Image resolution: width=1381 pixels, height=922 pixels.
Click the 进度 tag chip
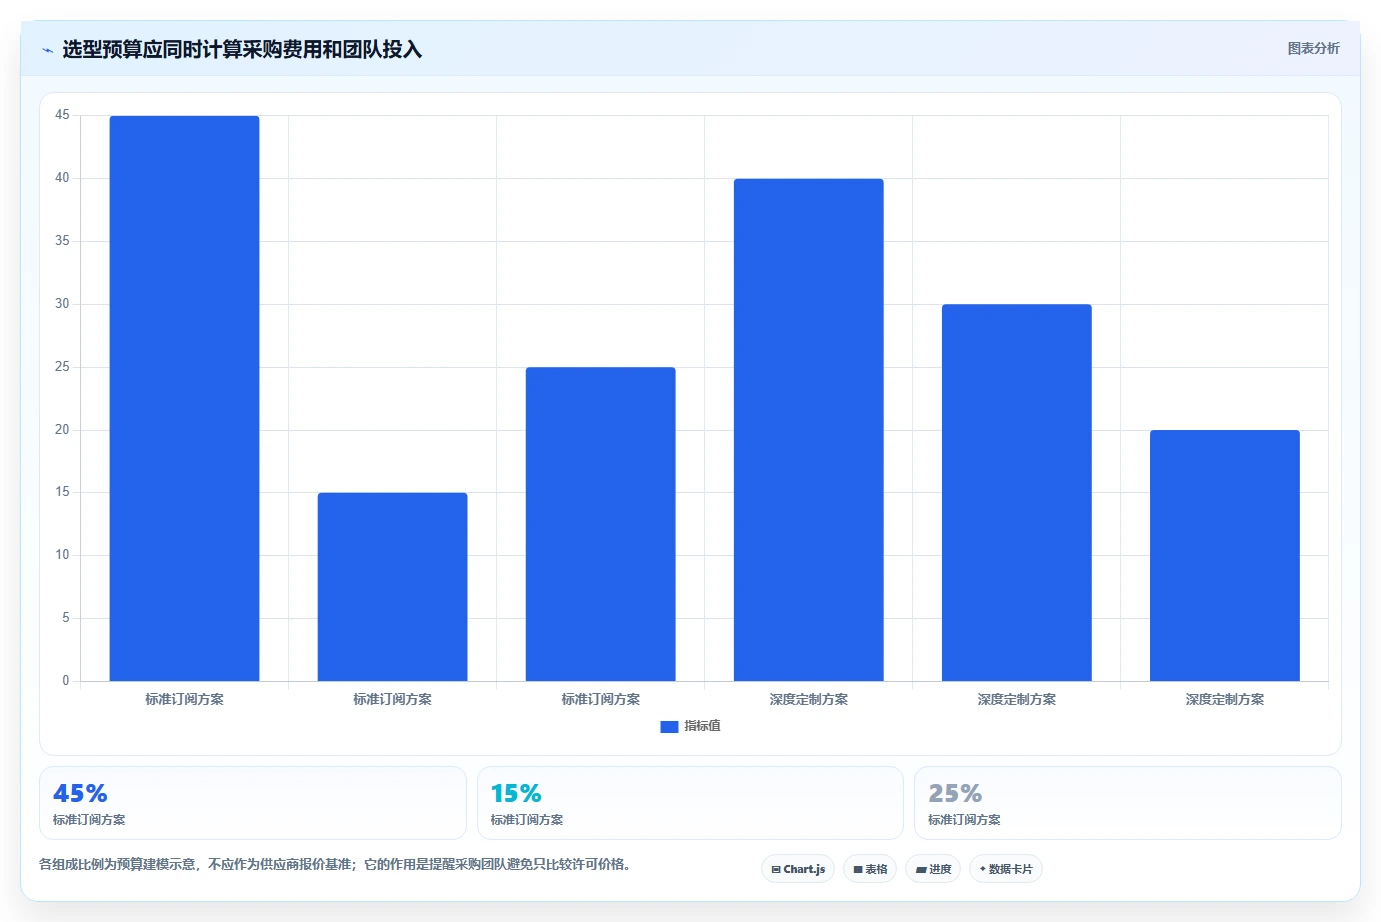[x=933, y=869]
